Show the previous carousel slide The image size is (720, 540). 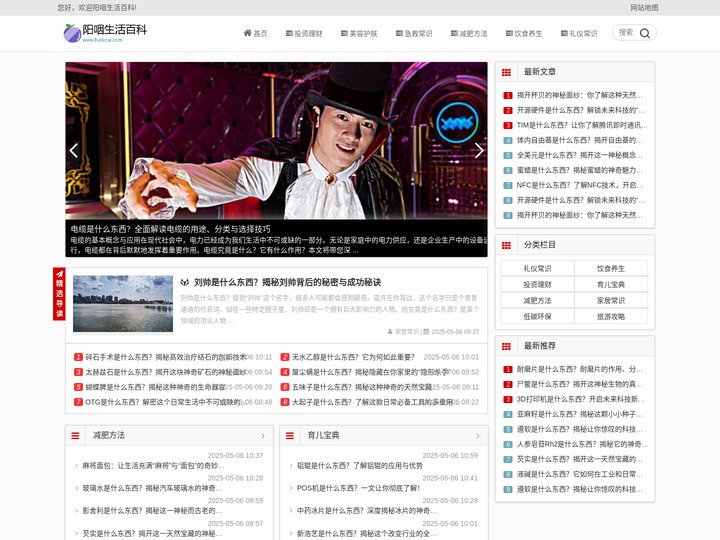pyautogui.click(x=73, y=150)
